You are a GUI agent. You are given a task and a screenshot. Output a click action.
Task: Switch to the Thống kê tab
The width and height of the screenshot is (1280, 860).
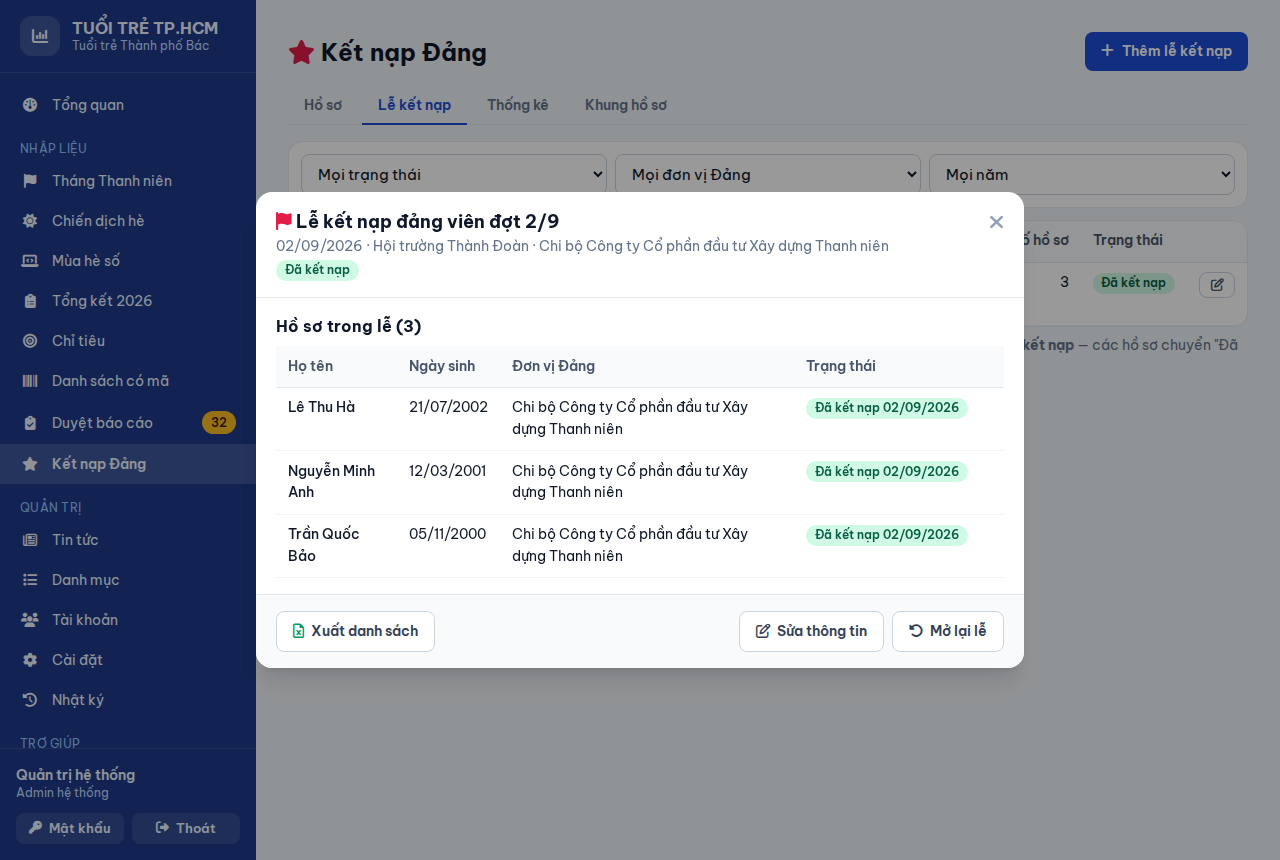point(518,105)
